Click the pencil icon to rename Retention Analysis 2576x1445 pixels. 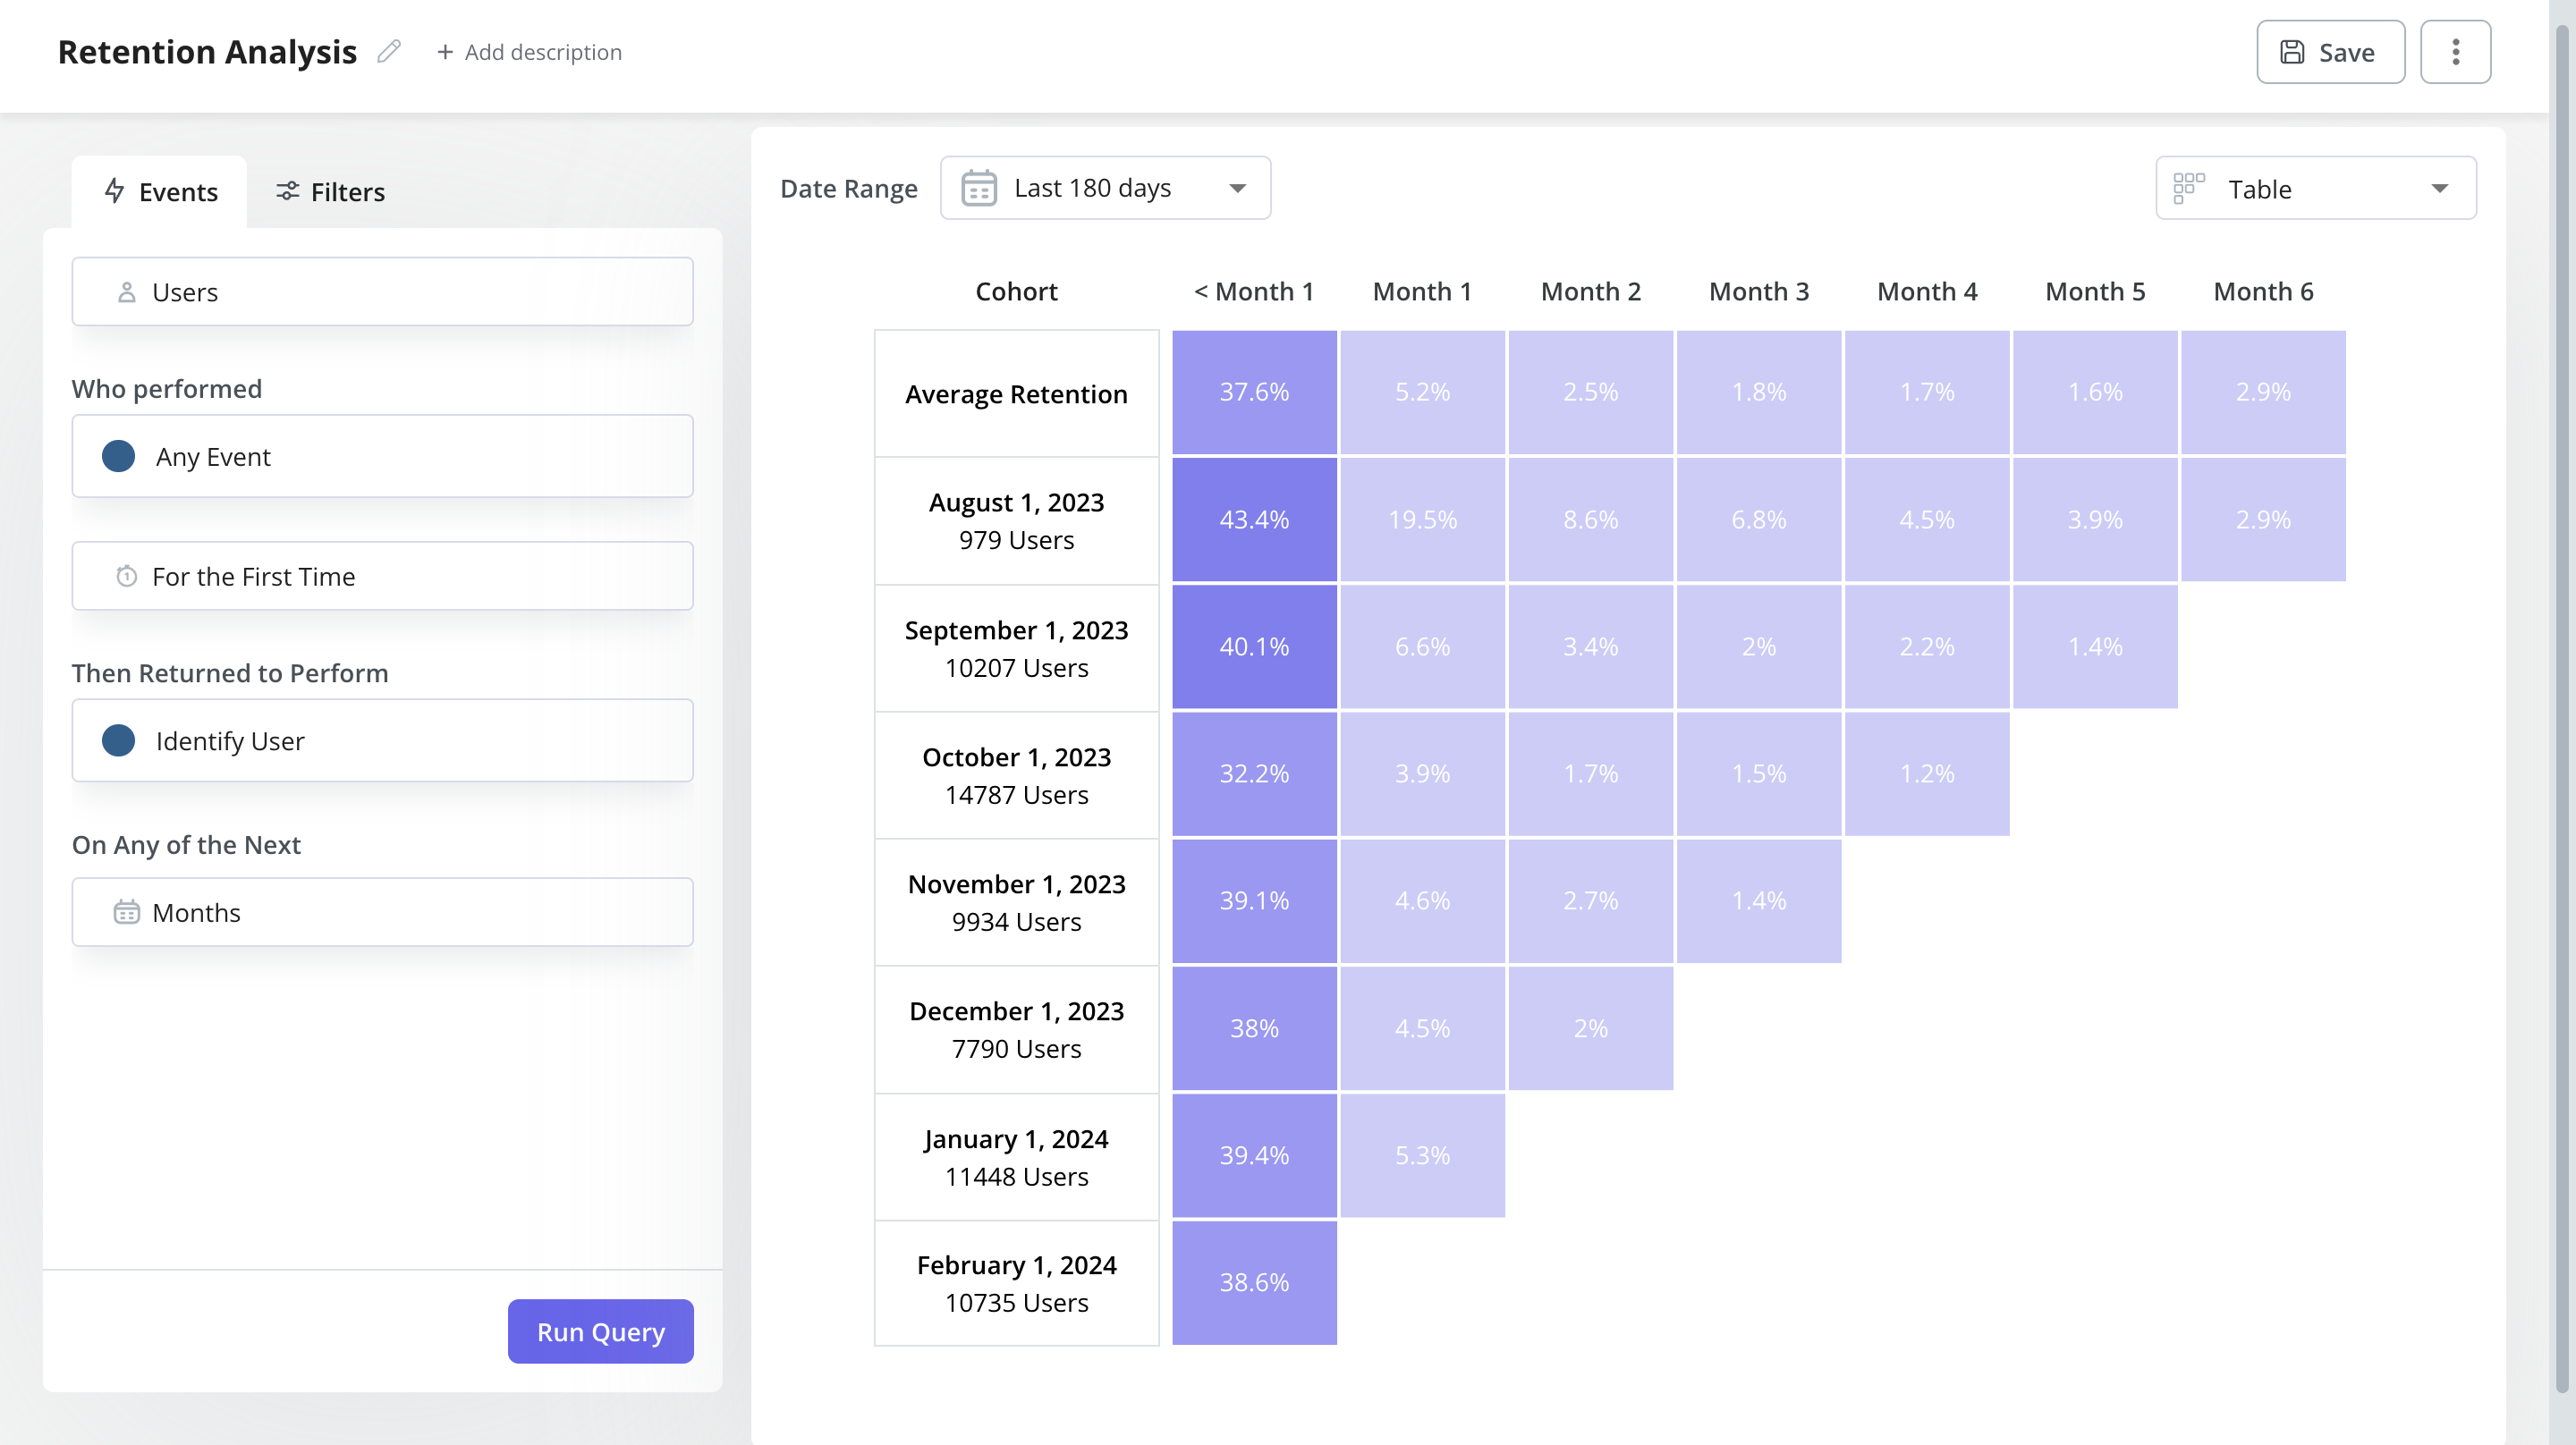(x=389, y=51)
